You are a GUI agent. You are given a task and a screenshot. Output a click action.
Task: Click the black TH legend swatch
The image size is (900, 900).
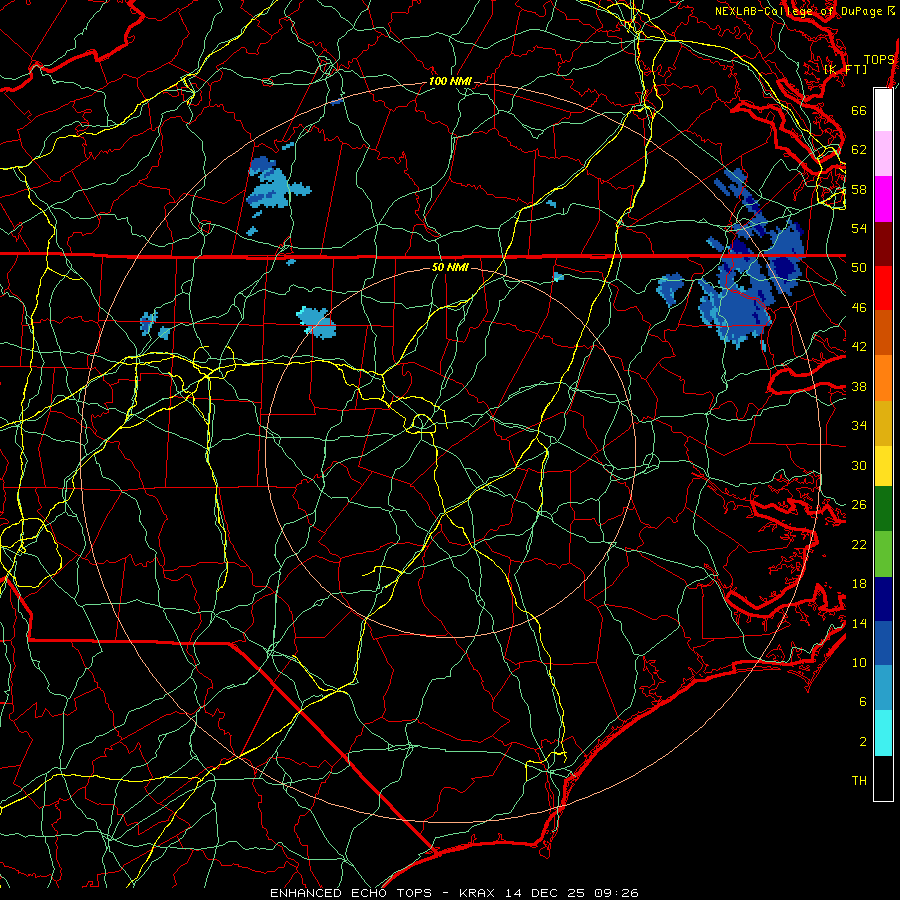pos(883,778)
